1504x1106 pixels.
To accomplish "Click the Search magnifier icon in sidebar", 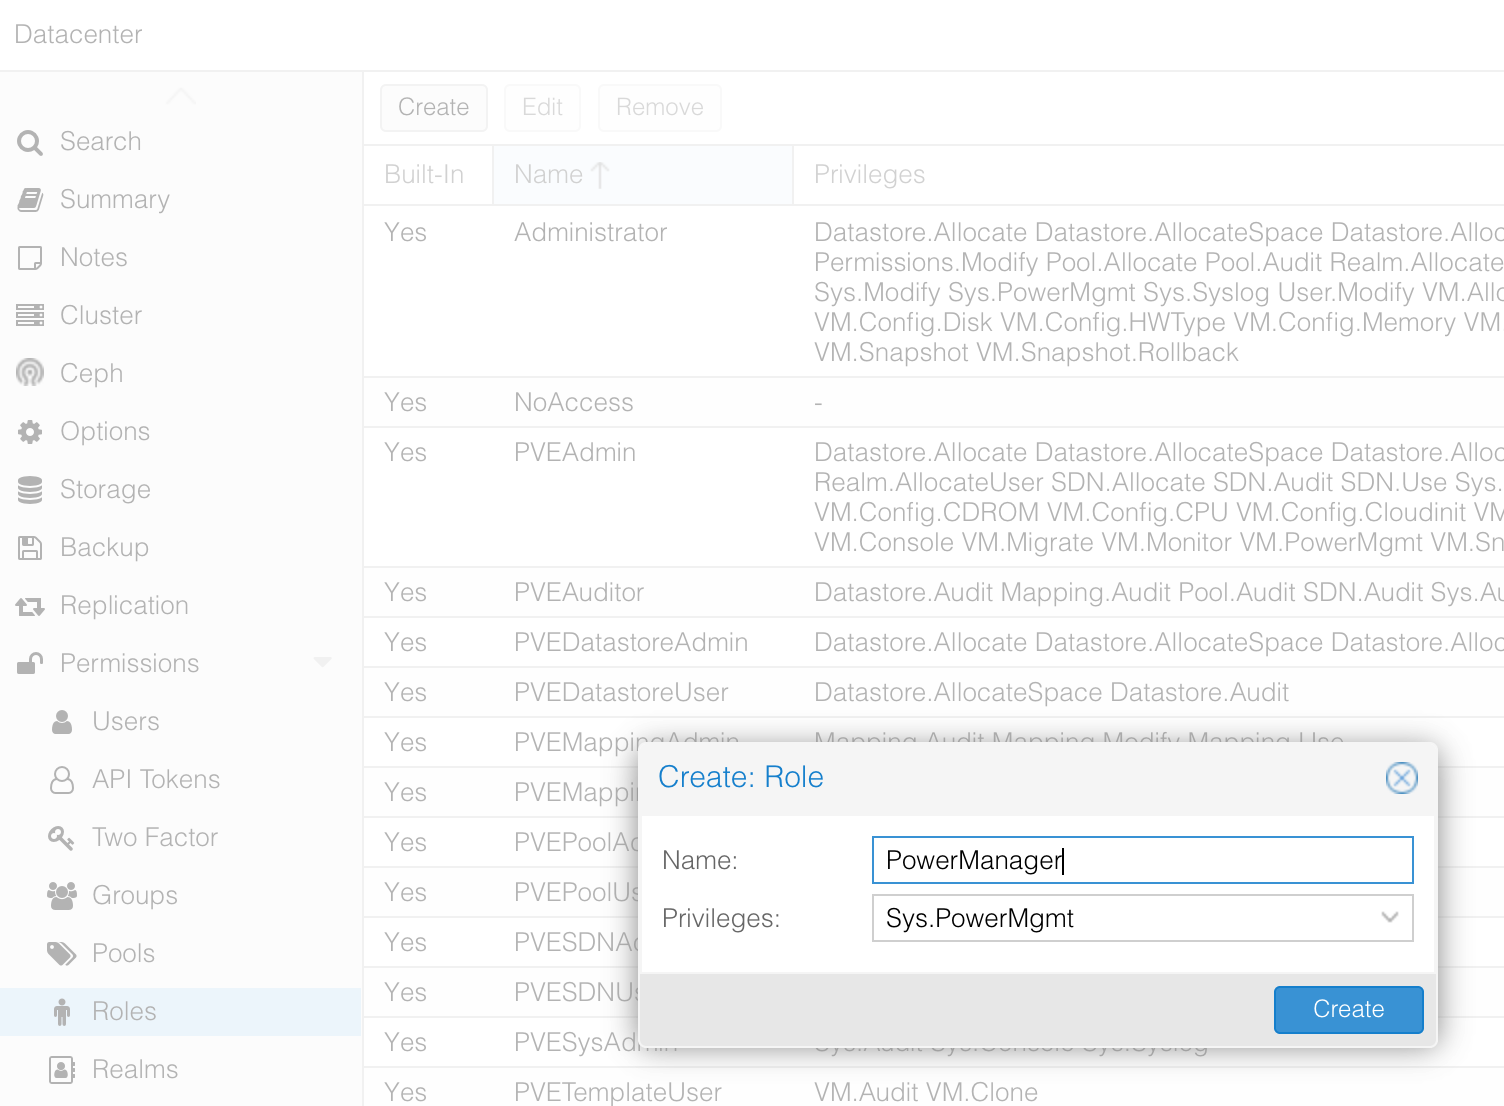I will tap(30, 143).
